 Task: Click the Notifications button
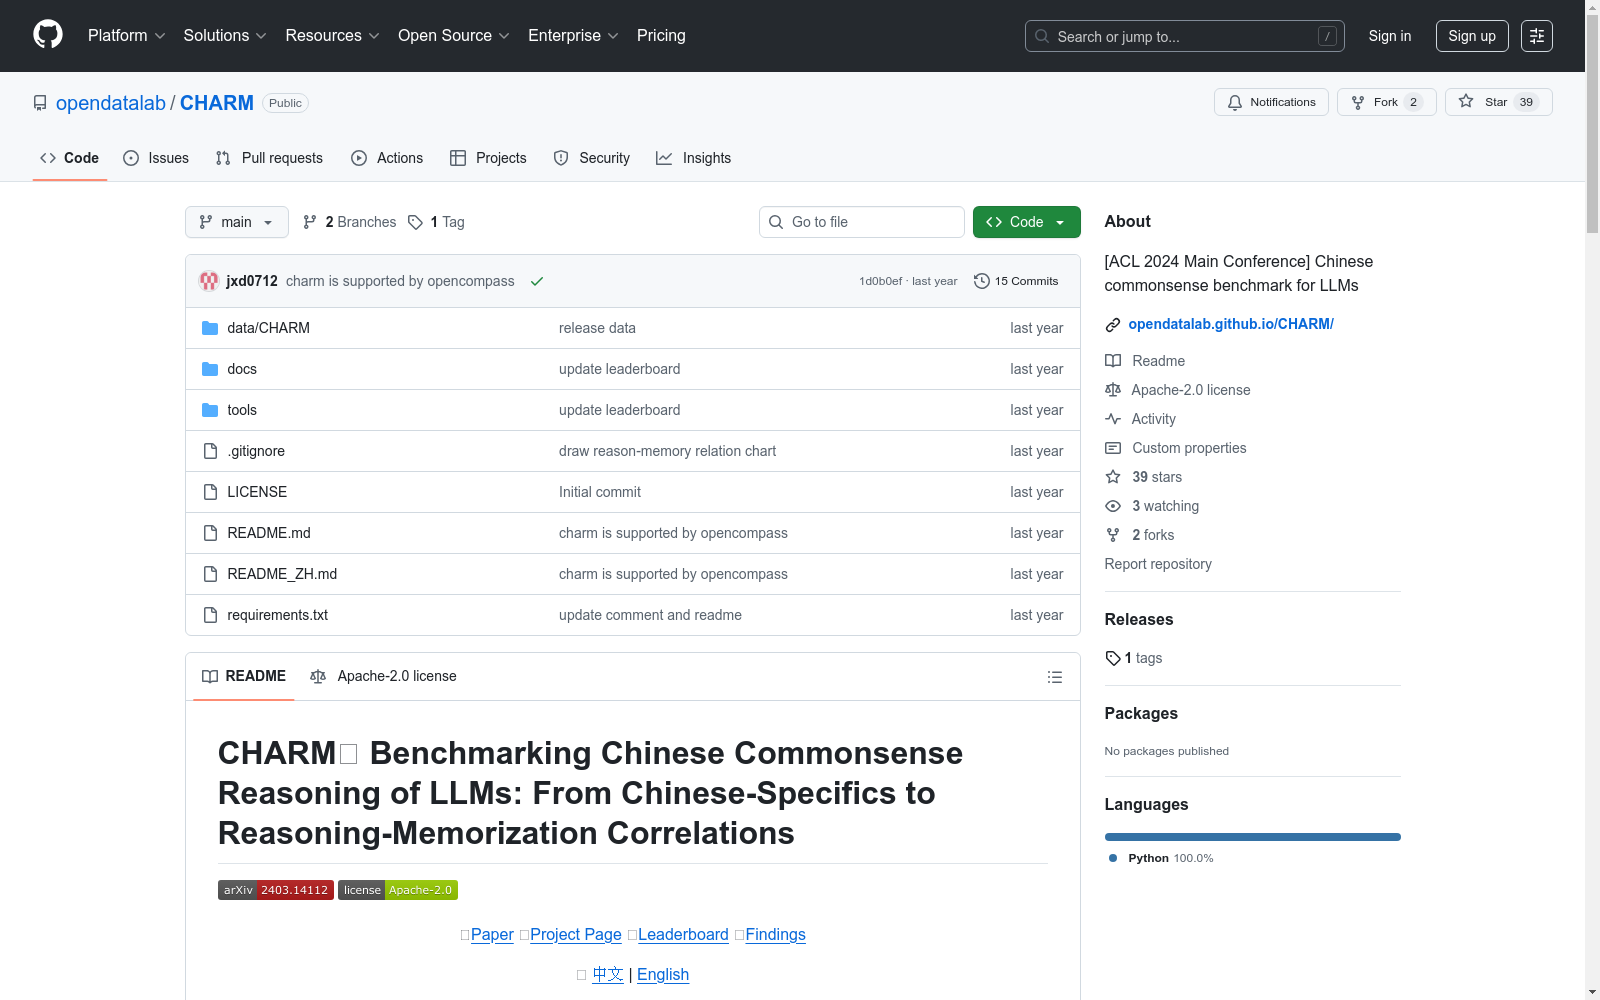pyautogui.click(x=1271, y=102)
